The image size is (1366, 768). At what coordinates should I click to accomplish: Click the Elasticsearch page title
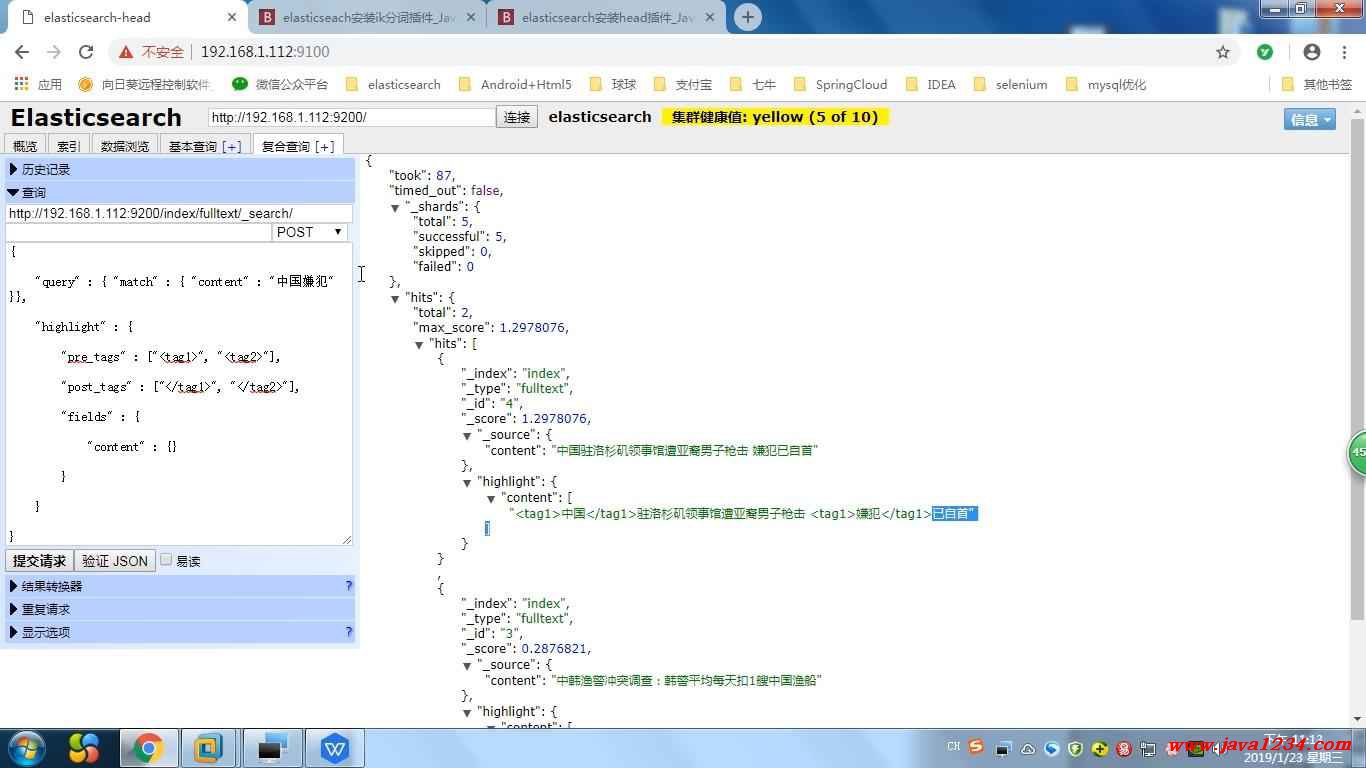pyautogui.click(x=96, y=118)
